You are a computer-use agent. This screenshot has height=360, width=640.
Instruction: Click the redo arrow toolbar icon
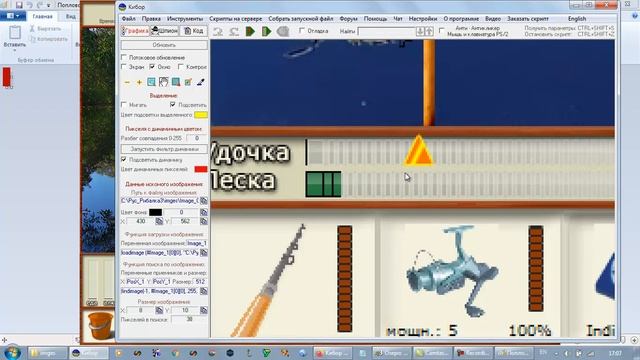pyautogui.click(x=233, y=31)
